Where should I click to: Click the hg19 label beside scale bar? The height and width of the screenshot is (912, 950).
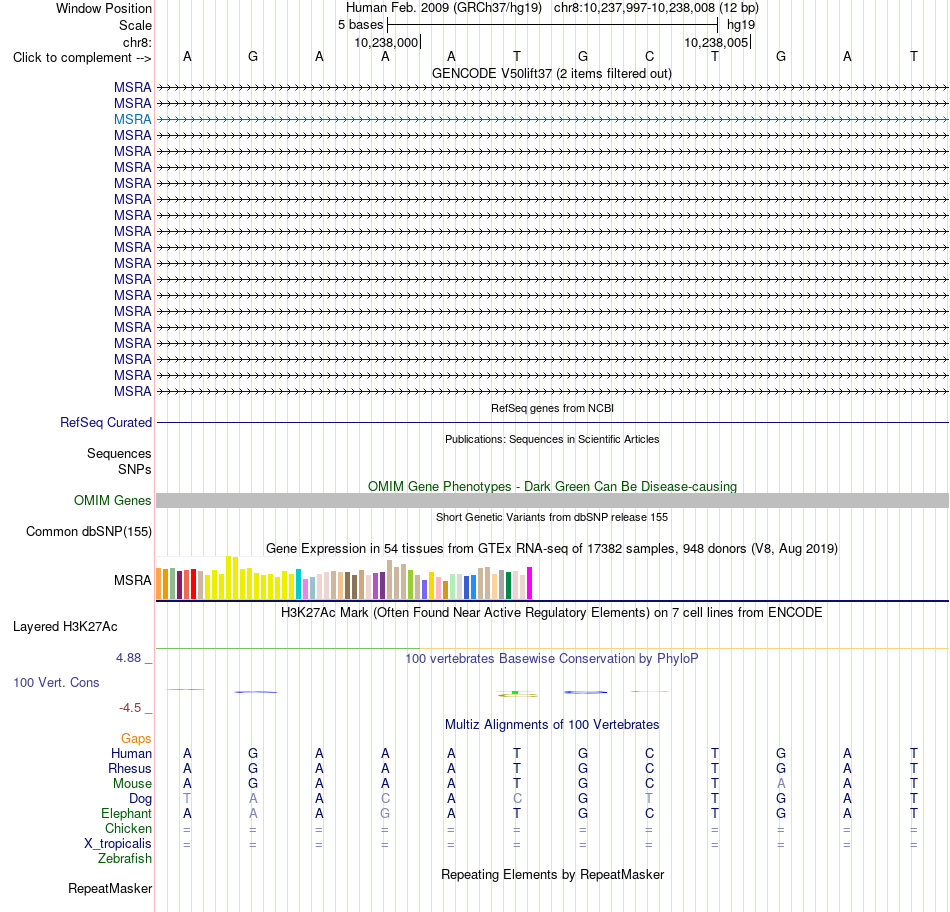click(x=741, y=25)
